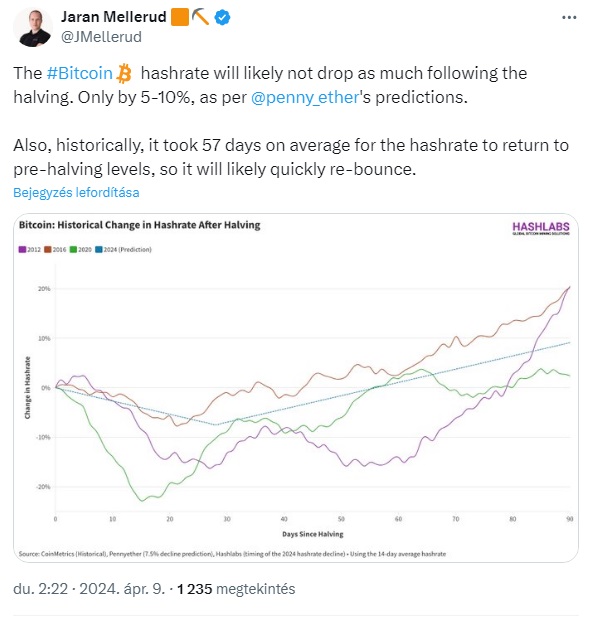Viewport: 592px width, 625px height.
Task: Click the tweet timestamp 2024. ápr. 9.
Action: [122, 589]
